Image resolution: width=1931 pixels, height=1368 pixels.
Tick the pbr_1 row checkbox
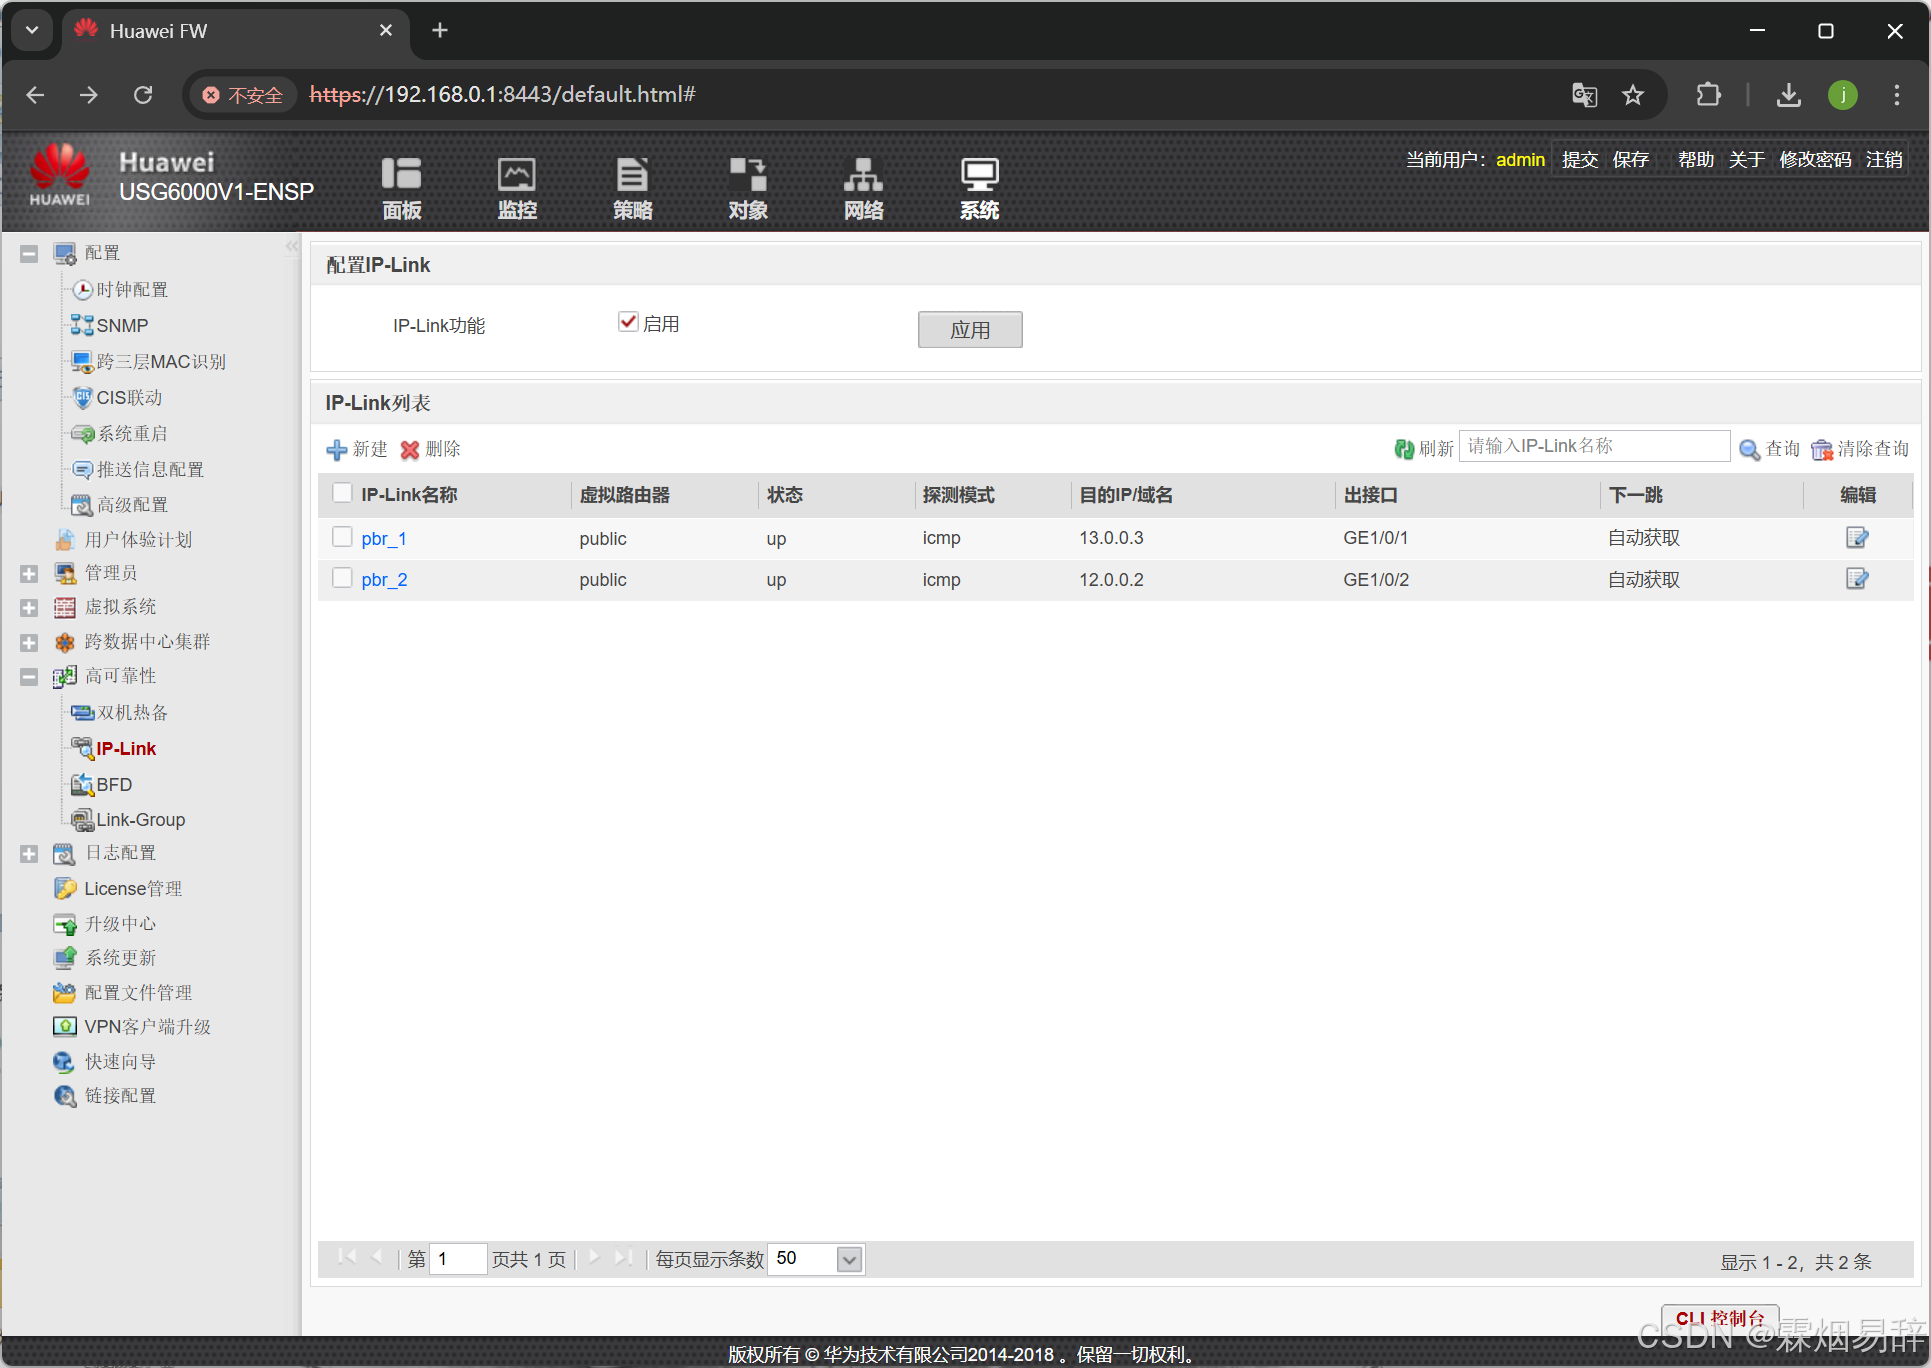coord(342,537)
